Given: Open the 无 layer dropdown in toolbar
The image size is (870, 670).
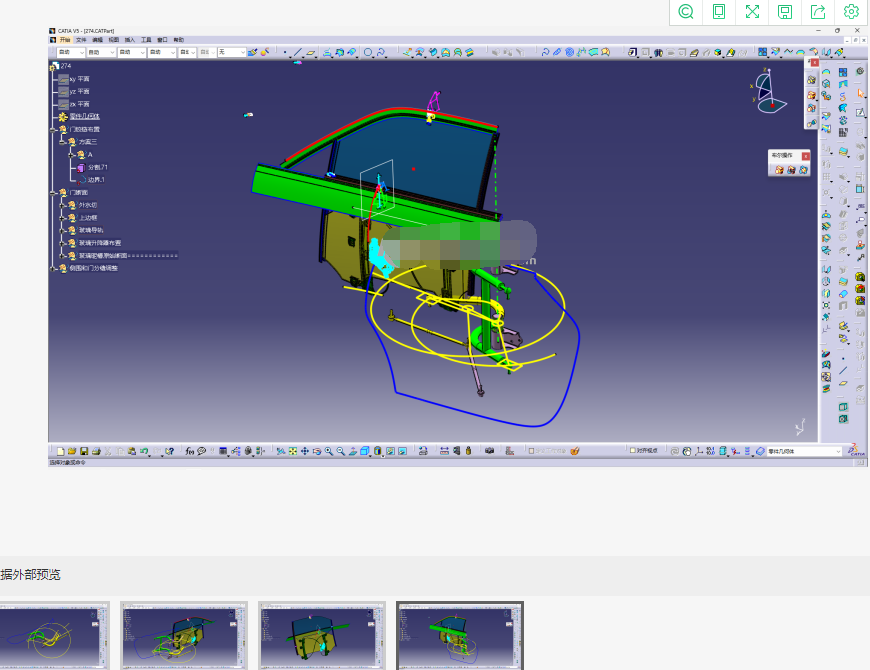Looking at the screenshot, I should [231, 52].
